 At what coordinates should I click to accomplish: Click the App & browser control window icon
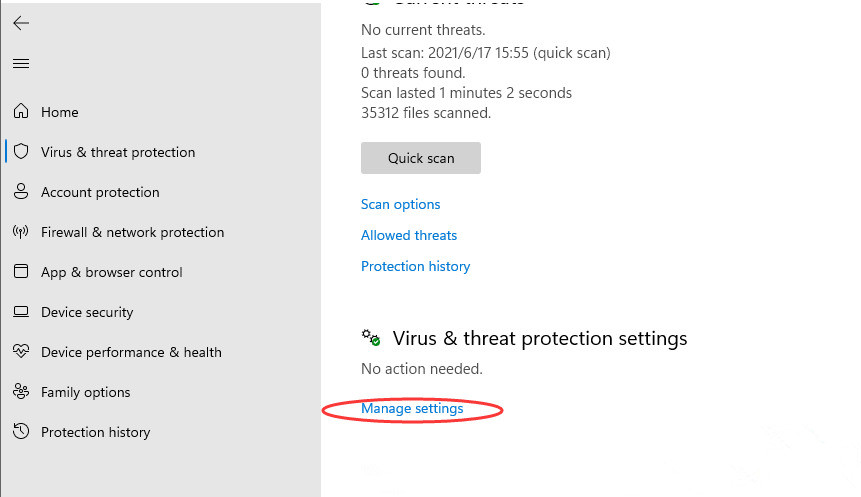point(21,272)
